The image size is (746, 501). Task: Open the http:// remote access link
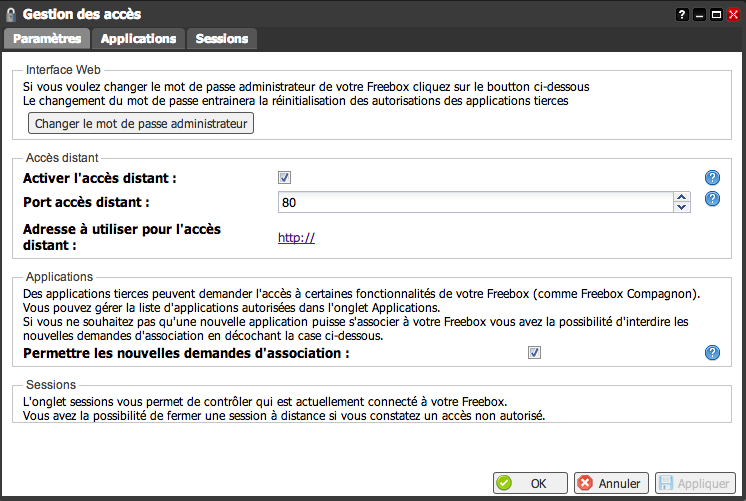pos(296,237)
